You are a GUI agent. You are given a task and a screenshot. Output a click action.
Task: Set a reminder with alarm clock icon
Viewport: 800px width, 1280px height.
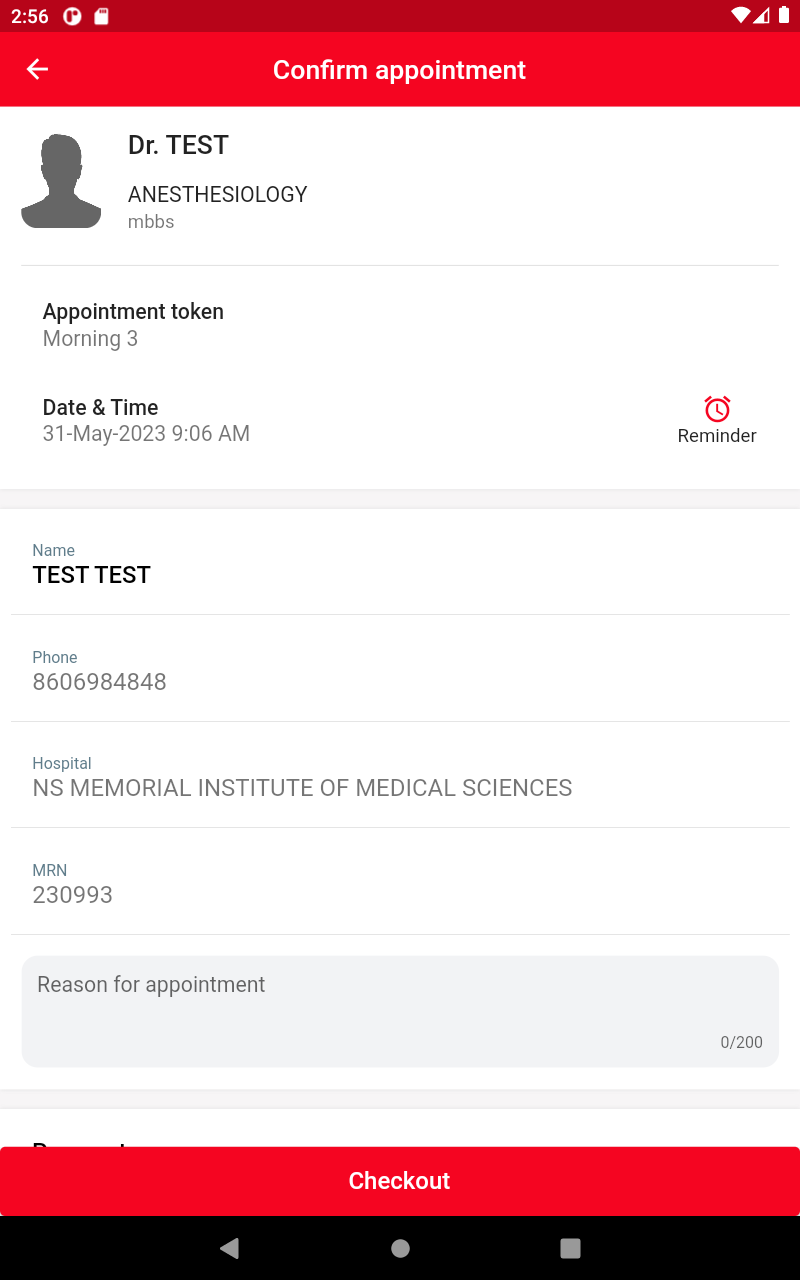[x=717, y=409]
